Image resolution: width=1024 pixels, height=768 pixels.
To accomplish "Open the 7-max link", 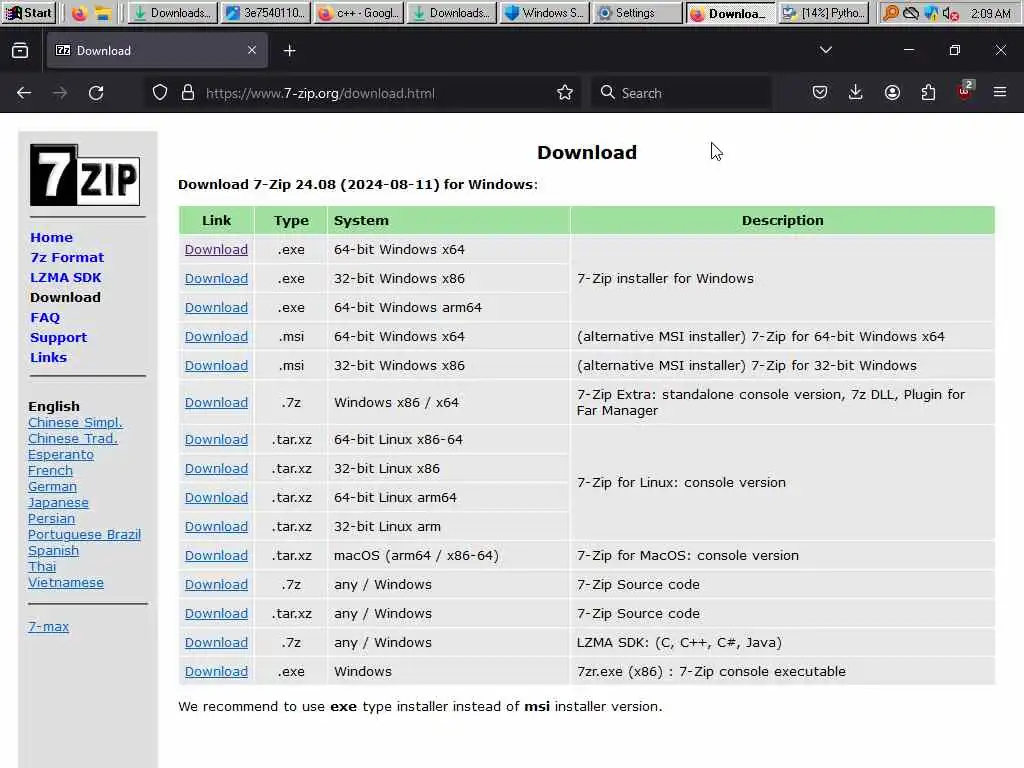I will pyautogui.click(x=48, y=627).
